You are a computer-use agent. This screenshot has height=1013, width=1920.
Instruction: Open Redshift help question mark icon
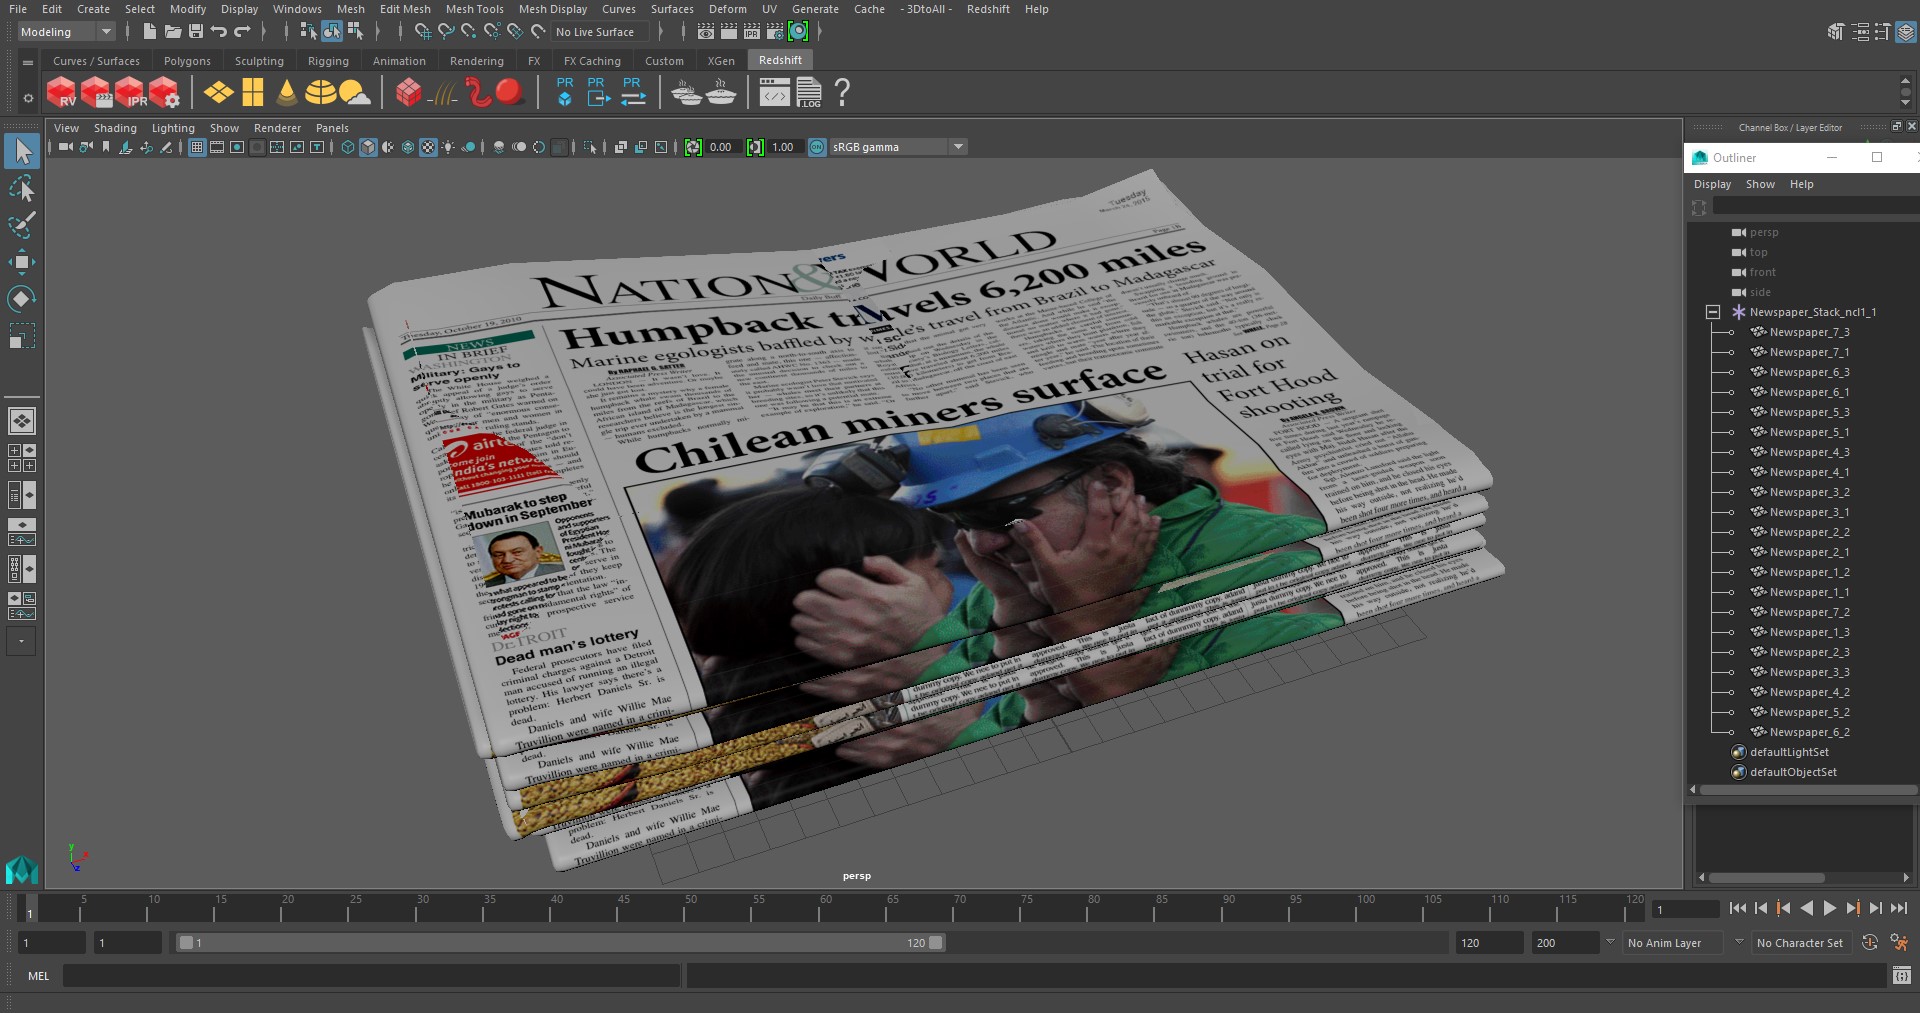tap(842, 93)
